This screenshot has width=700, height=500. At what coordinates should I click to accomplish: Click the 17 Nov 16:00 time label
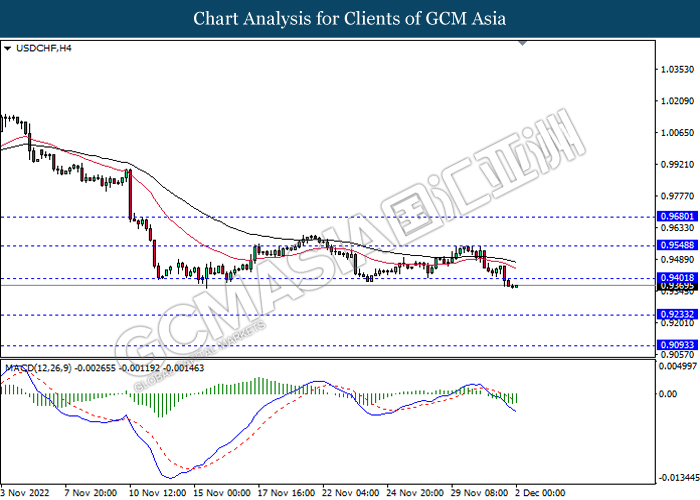pyautogui.click(x=286, y=492)
